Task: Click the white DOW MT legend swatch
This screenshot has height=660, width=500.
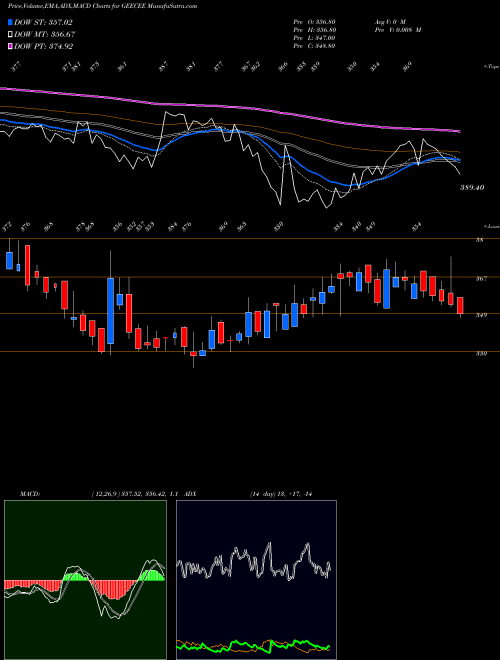Action: pos(10,34)
